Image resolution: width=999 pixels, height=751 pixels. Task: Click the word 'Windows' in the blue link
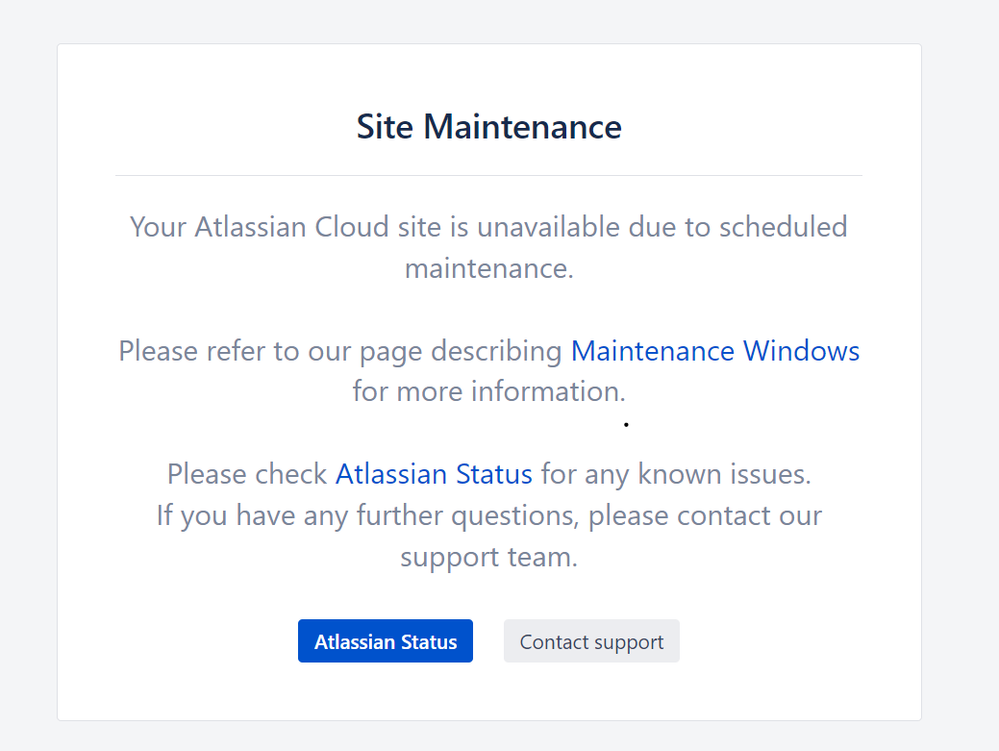tap(801, 351)
